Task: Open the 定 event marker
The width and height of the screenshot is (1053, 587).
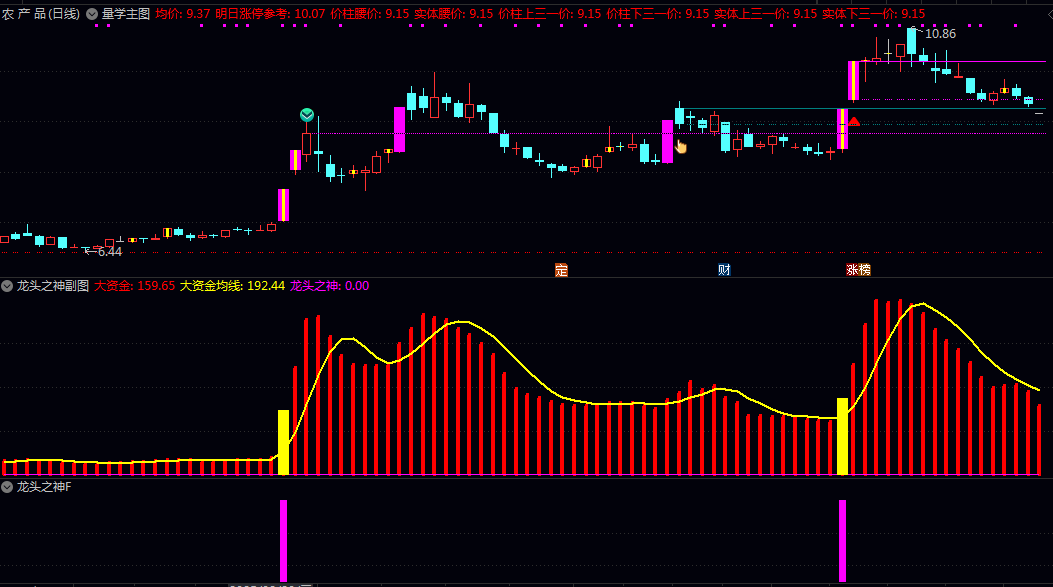Action: pos(561,270)
